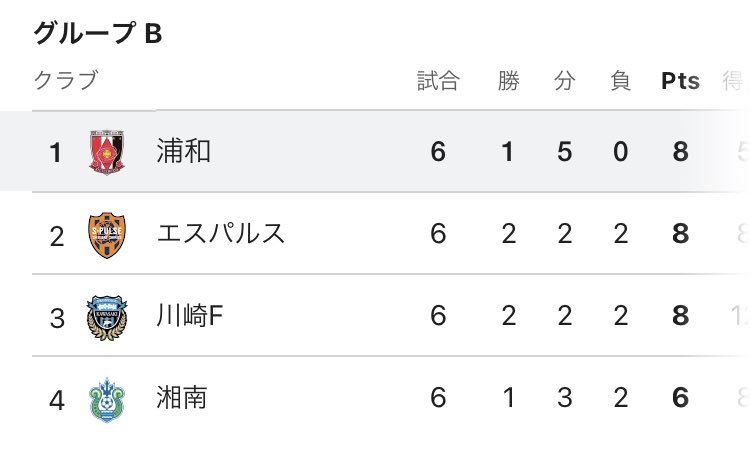
Task: Open the 浦和 team link
Action: pyautogui.click(x=184, y=151)
